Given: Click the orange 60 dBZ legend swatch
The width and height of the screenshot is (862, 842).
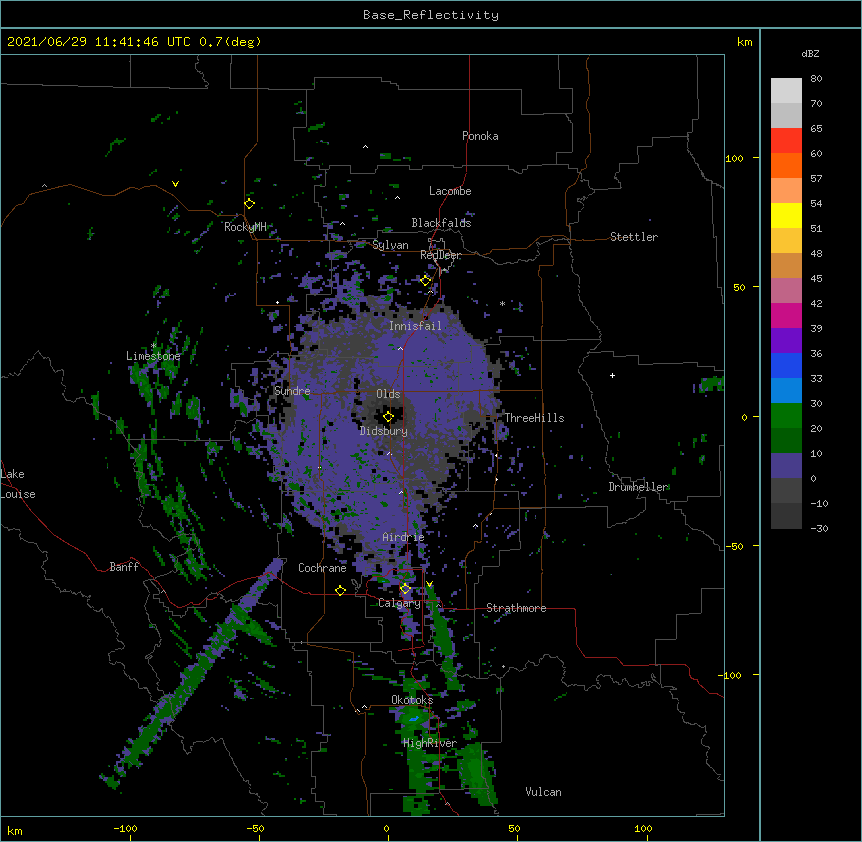Looking at the screenshot, I should tap(786, 165).
